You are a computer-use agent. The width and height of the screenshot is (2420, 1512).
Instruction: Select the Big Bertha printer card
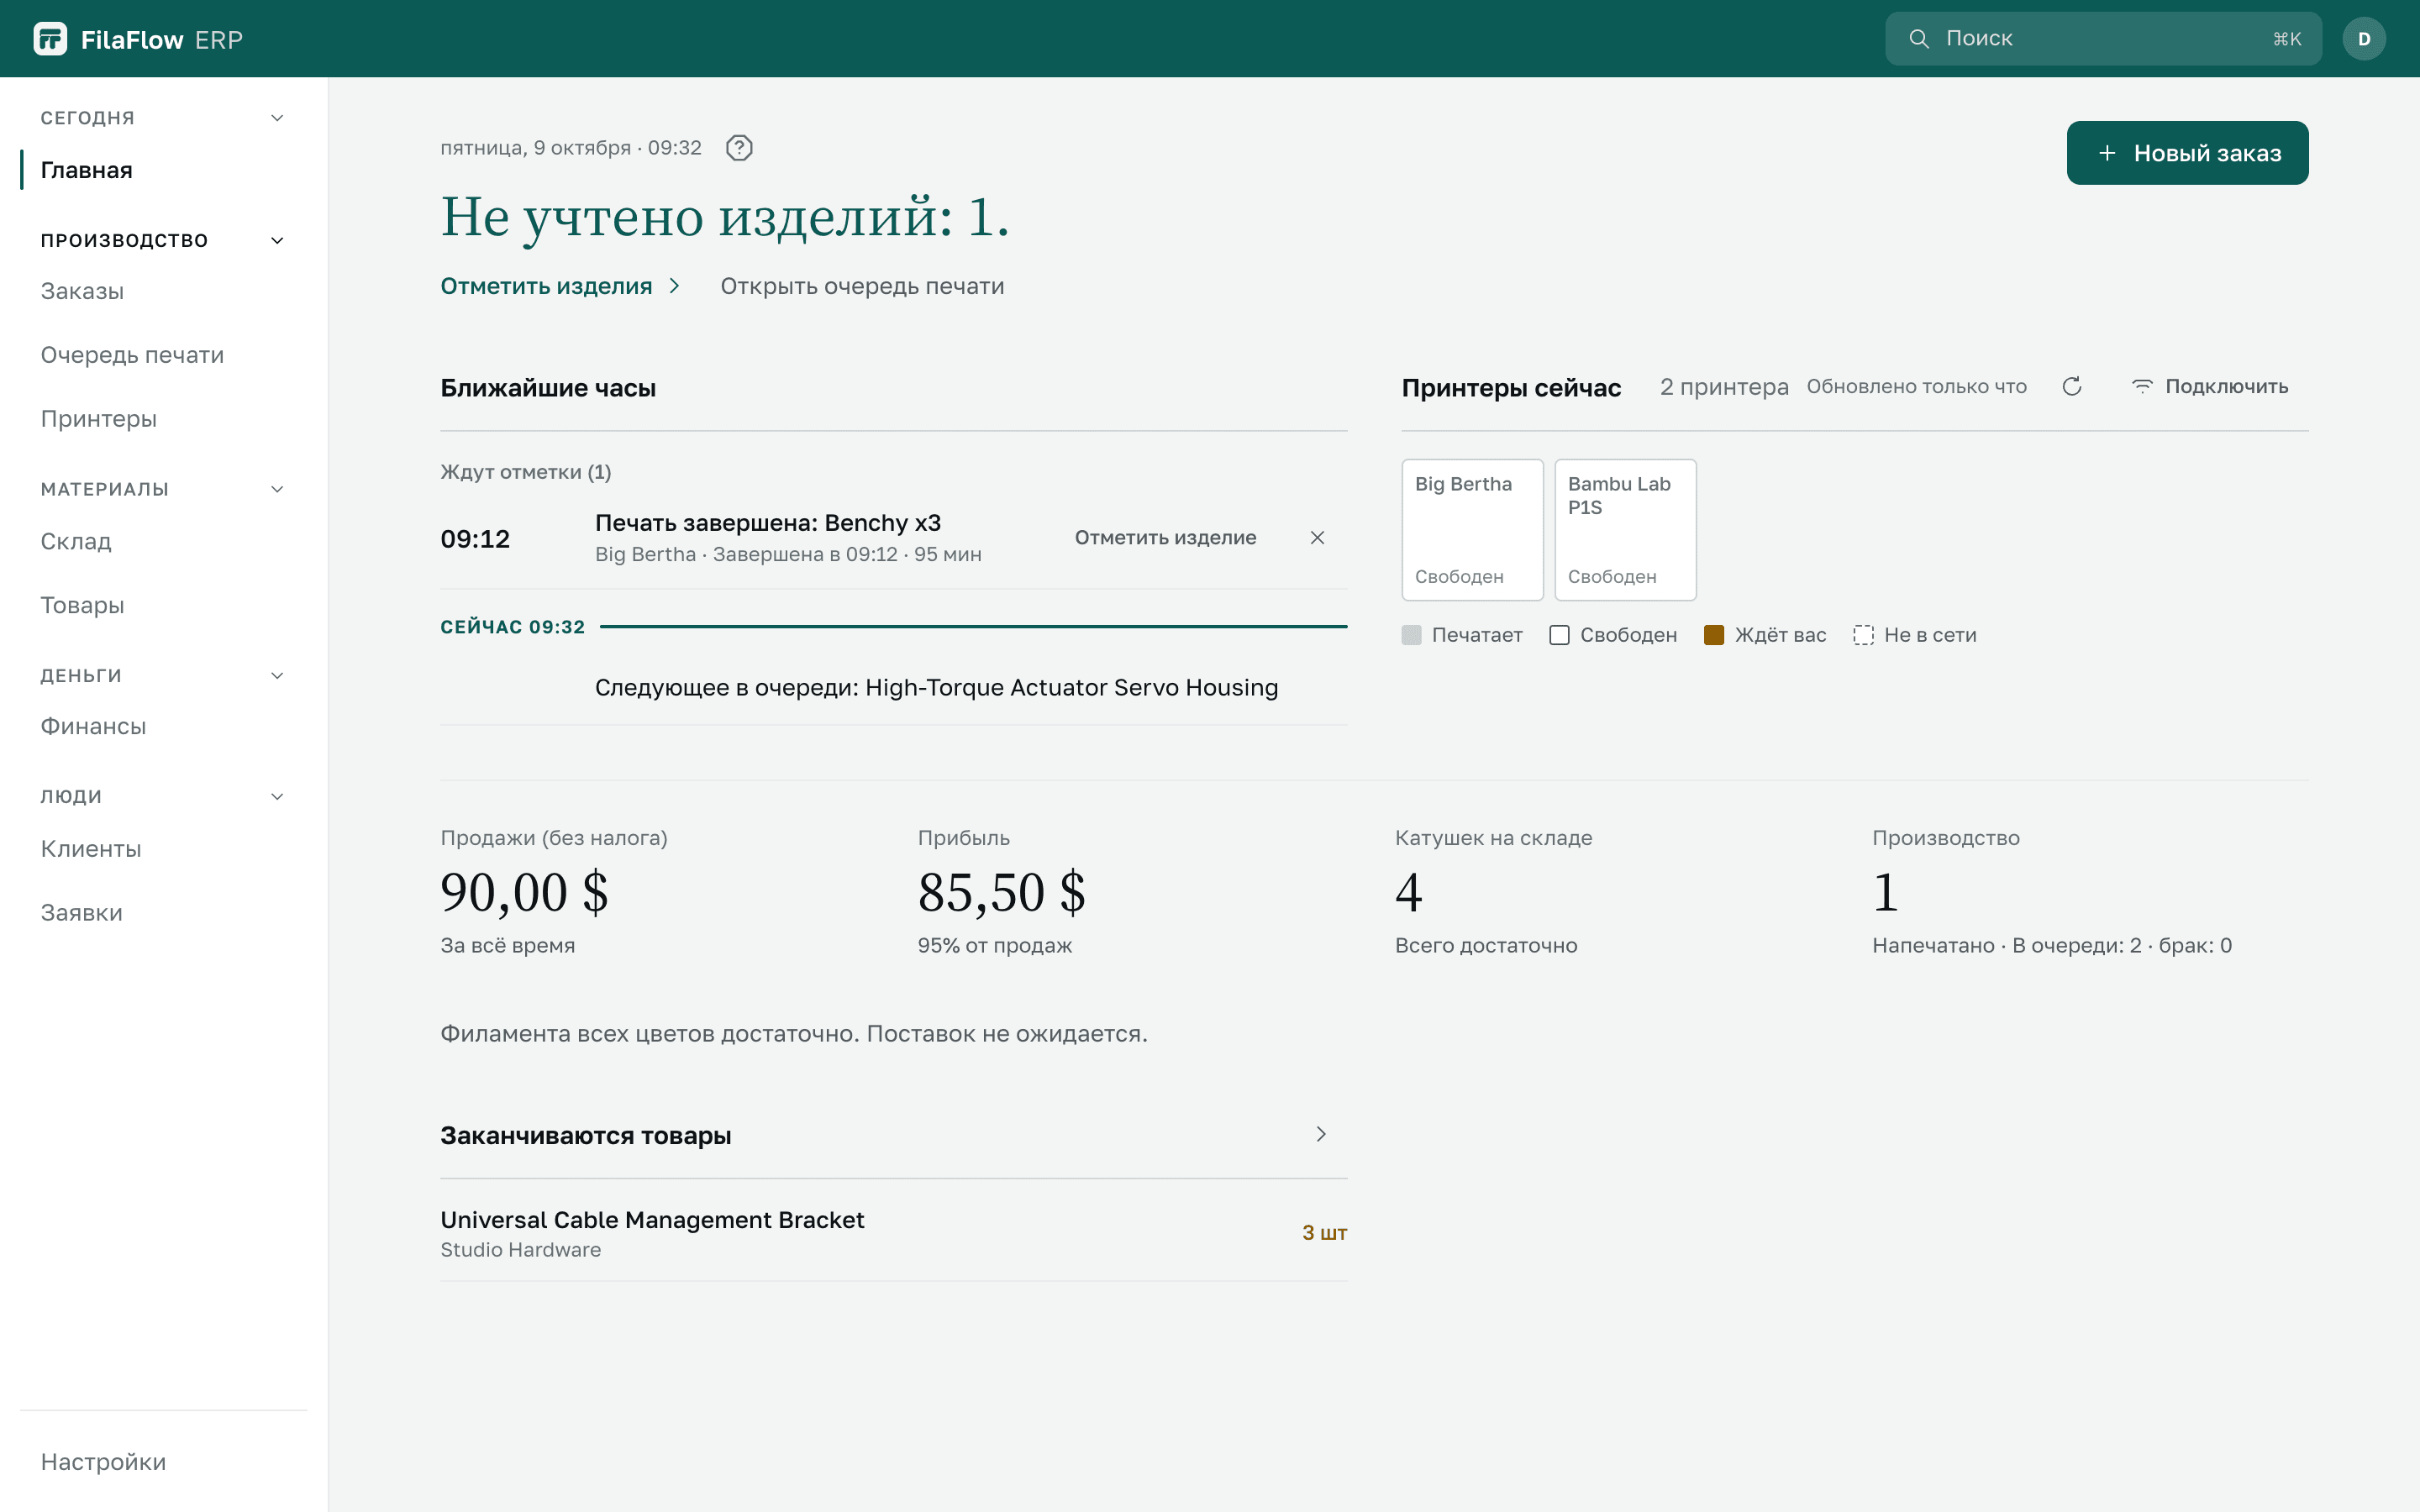coord(1472,530)
